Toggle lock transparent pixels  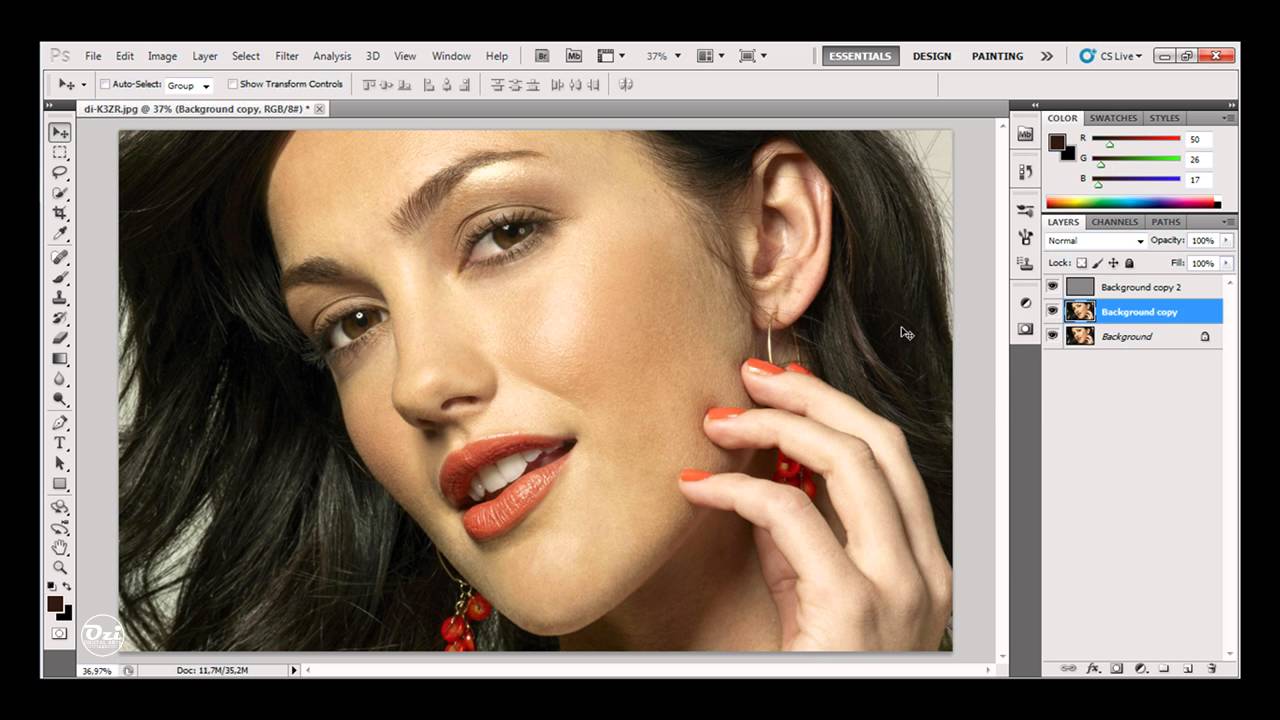point(1081,263)
